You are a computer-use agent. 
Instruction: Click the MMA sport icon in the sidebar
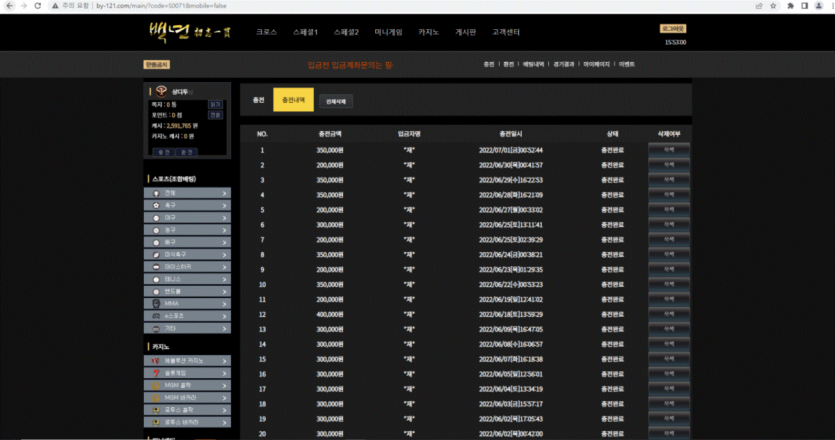pyautogui.click(x=156, y=302)
